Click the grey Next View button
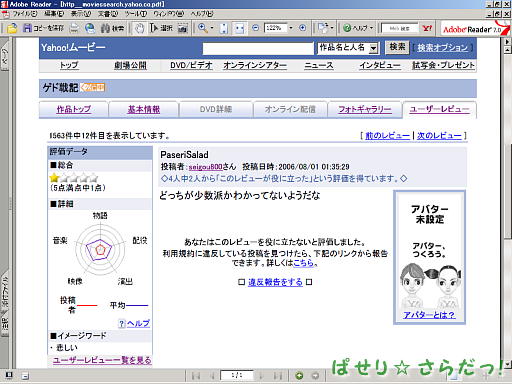 coord(315,376)
